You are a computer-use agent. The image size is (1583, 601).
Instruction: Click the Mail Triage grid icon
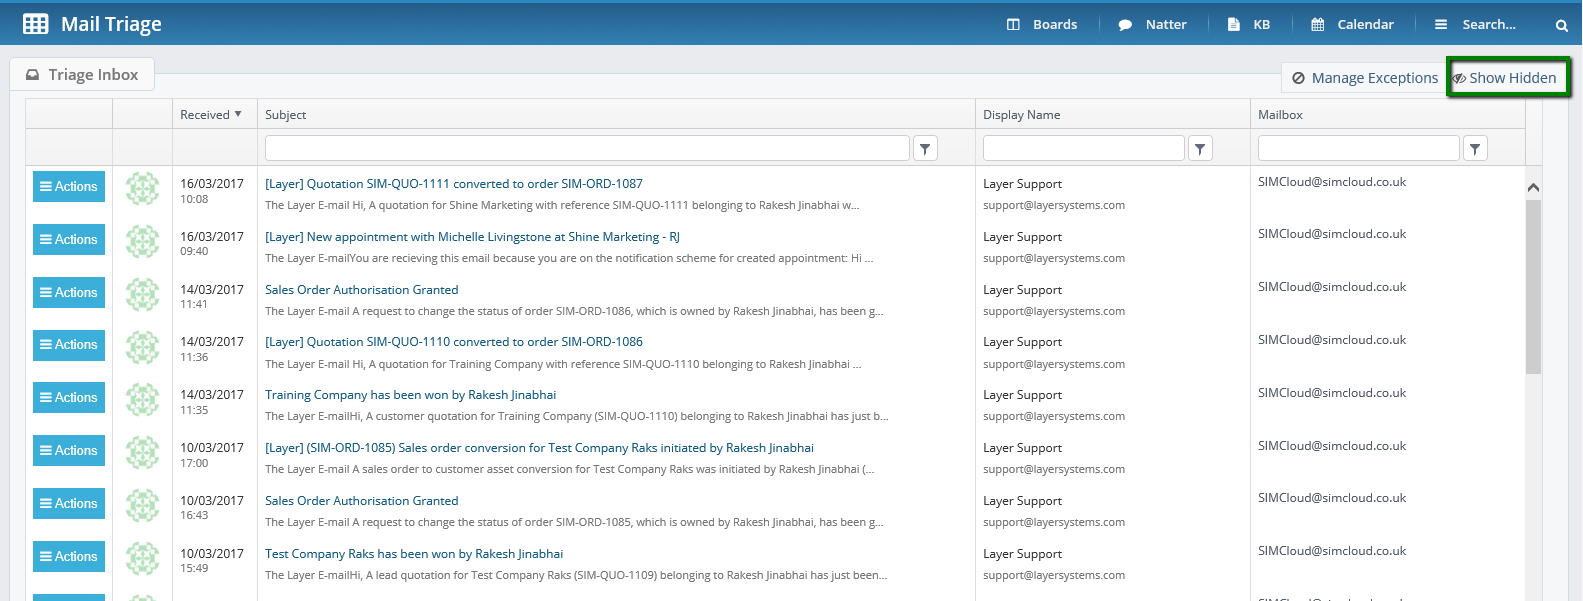(x=35, y=24)
